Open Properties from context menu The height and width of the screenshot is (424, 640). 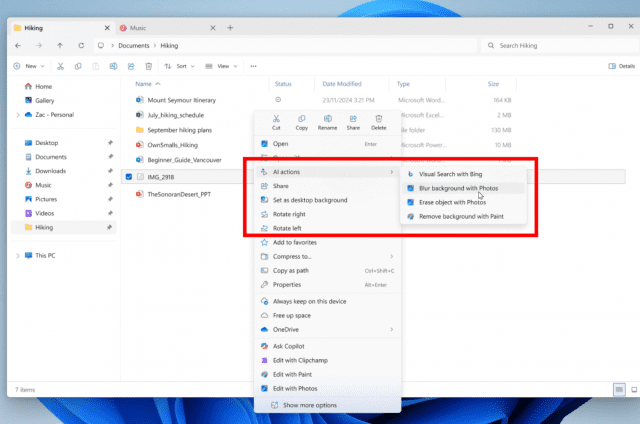[327, 284]
